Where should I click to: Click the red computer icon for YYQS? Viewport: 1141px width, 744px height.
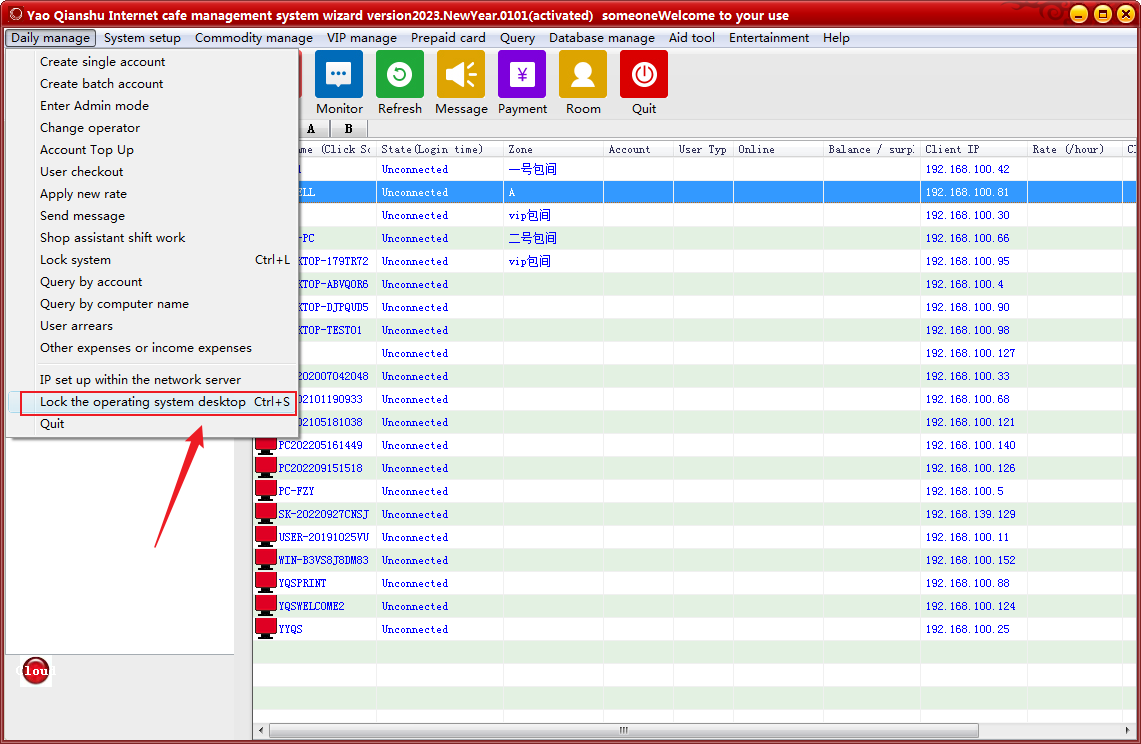tap(265, 628)
